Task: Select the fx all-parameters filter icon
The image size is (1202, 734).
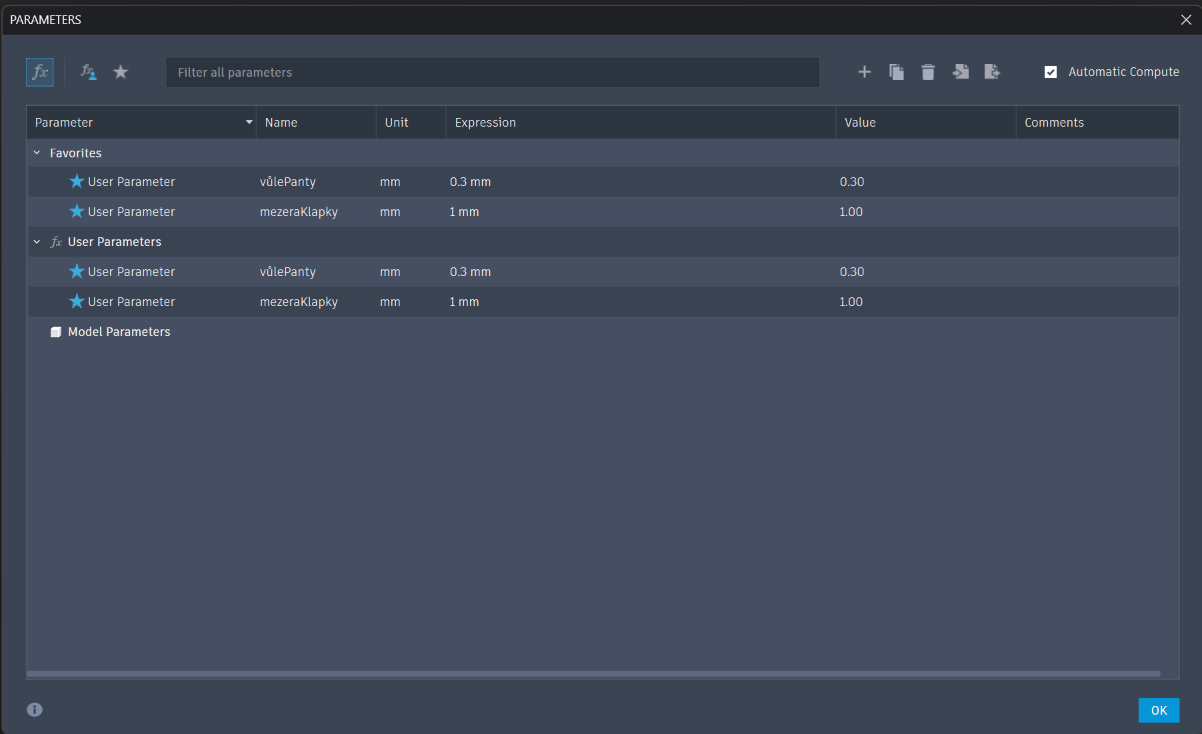Action: 40,72
